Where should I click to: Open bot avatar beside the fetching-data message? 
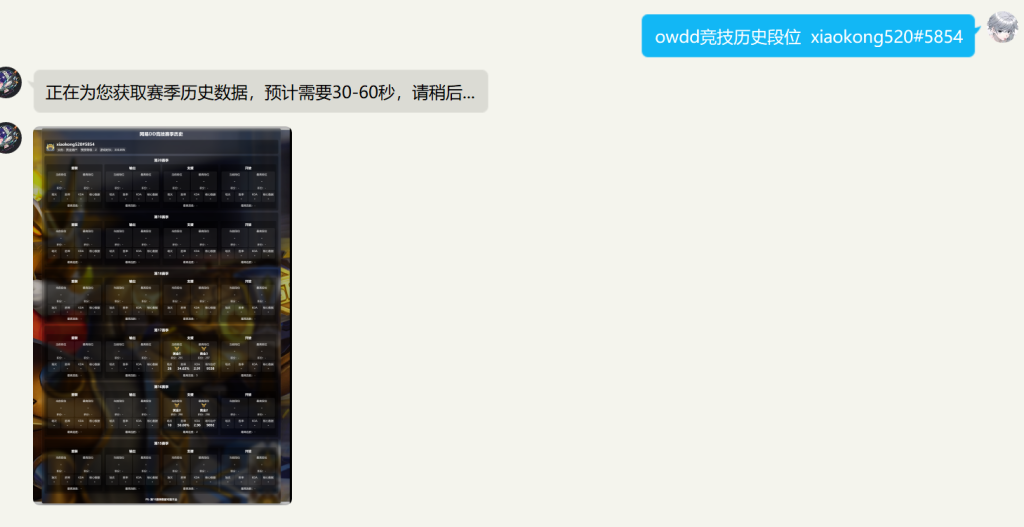pos(8,82)
